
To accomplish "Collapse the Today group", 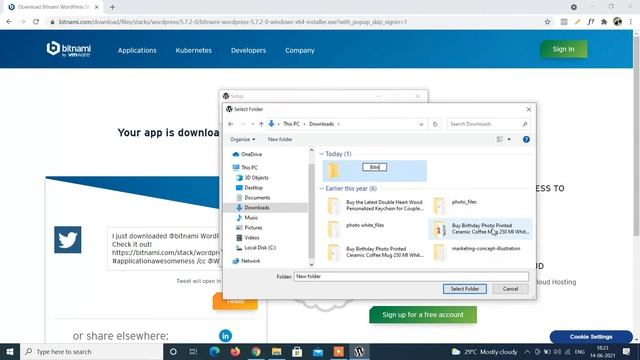I will pos(322,154).
